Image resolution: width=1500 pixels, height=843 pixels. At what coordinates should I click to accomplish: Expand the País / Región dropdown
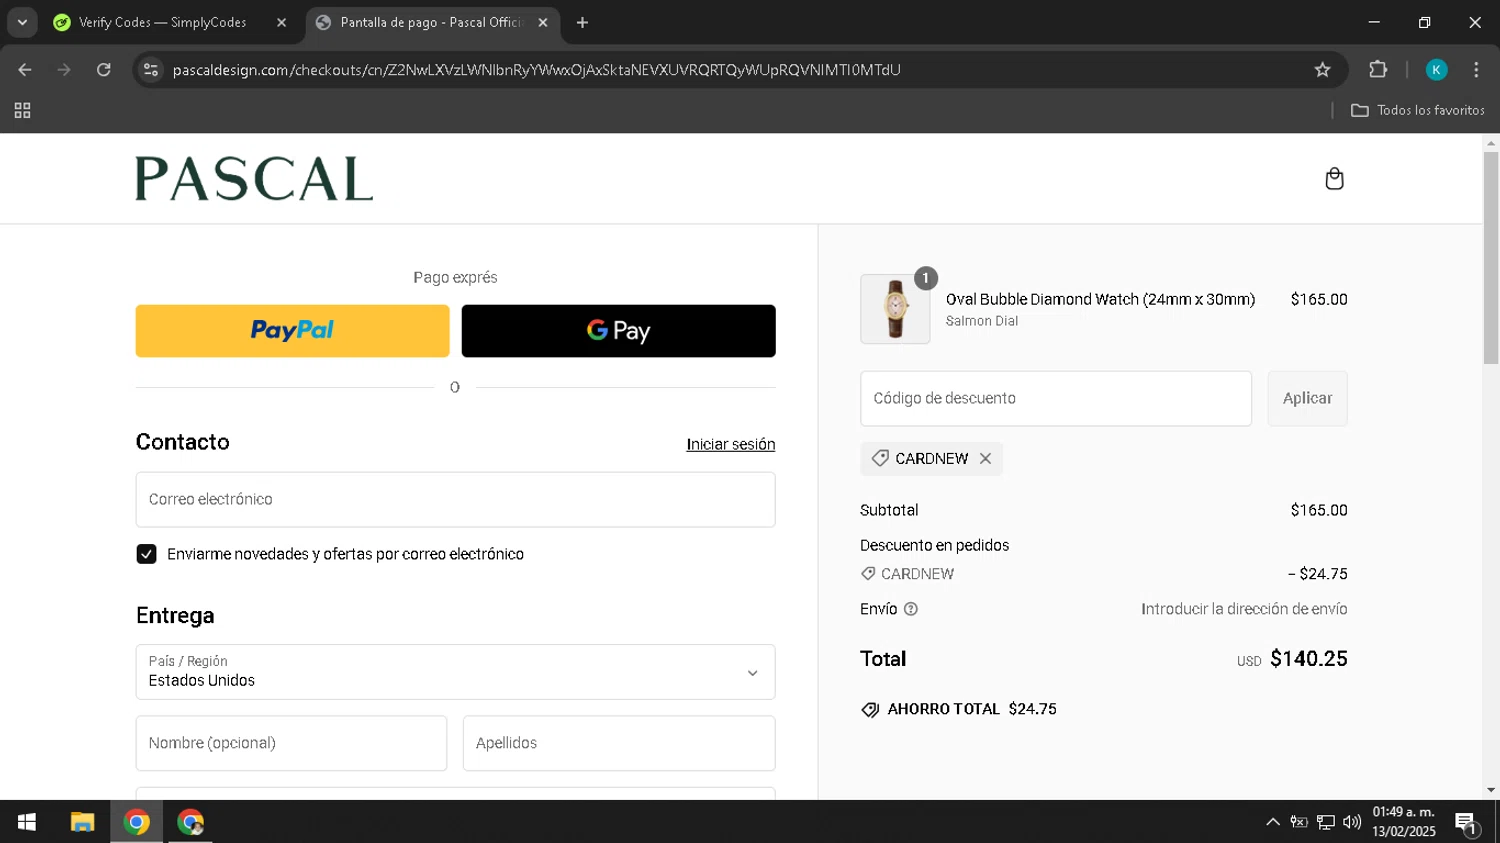click(x=456, y=672)
